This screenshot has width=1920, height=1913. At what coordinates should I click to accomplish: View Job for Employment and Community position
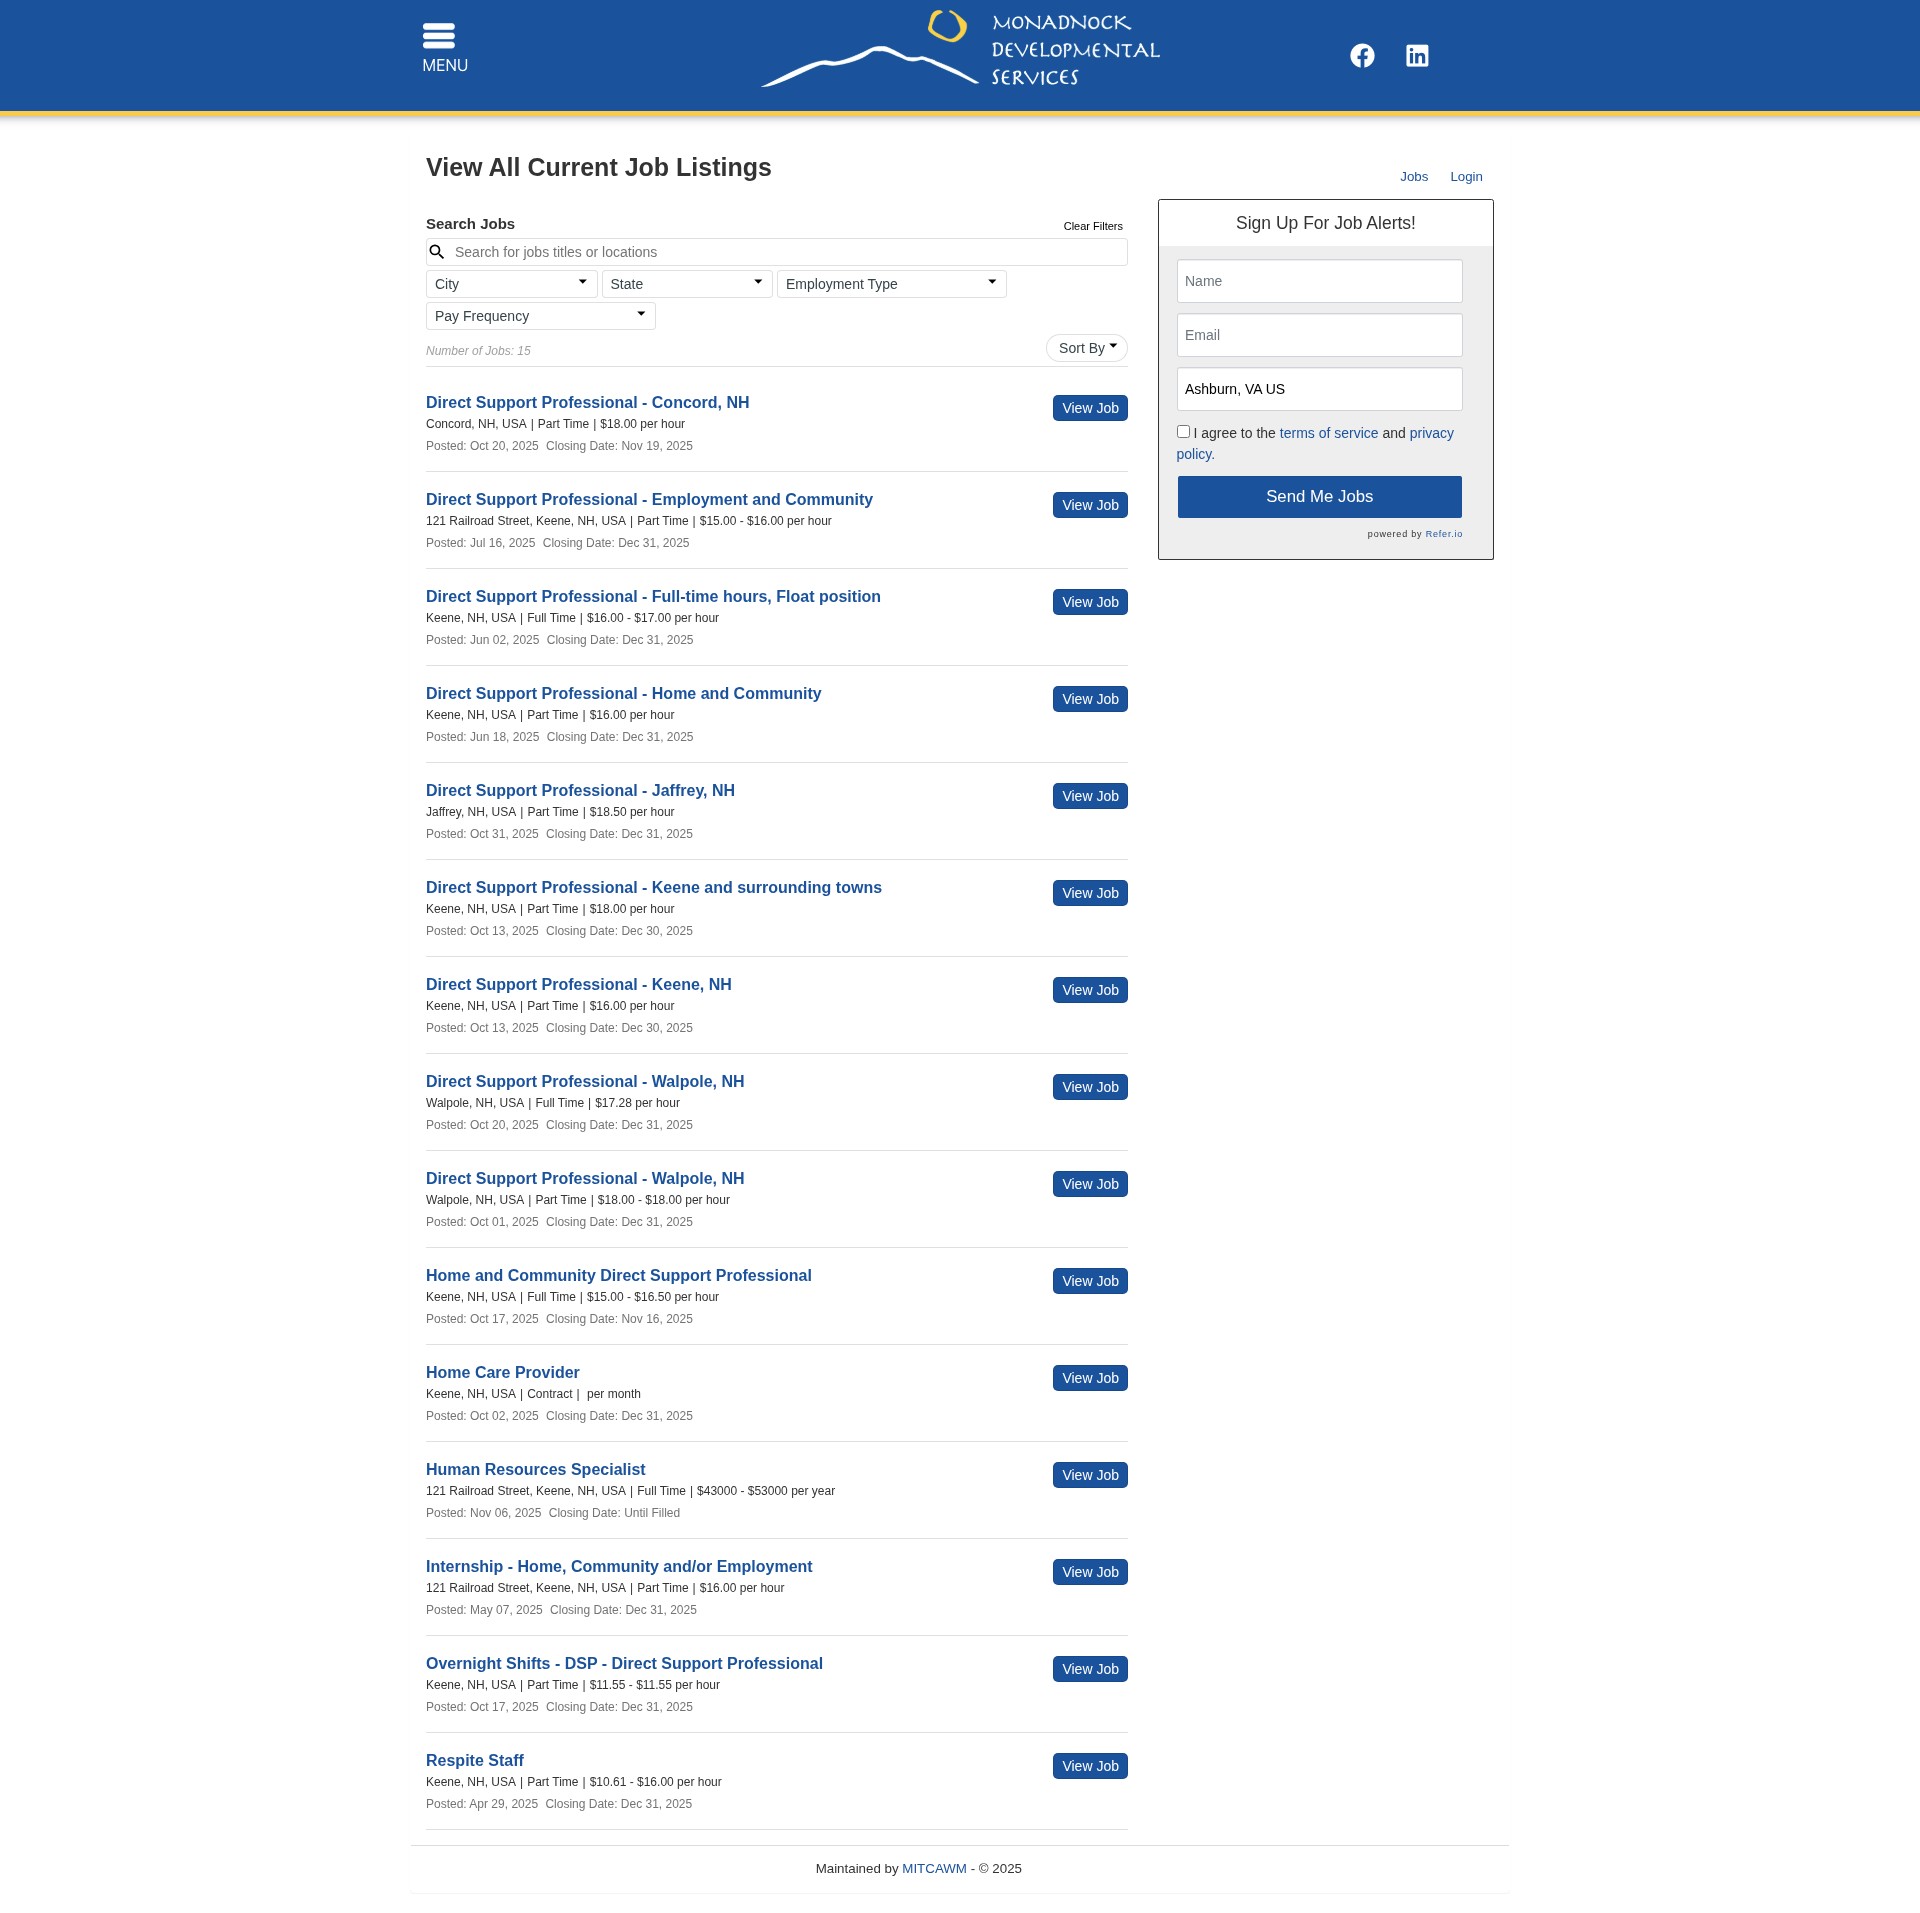(x=1090, y=505)
